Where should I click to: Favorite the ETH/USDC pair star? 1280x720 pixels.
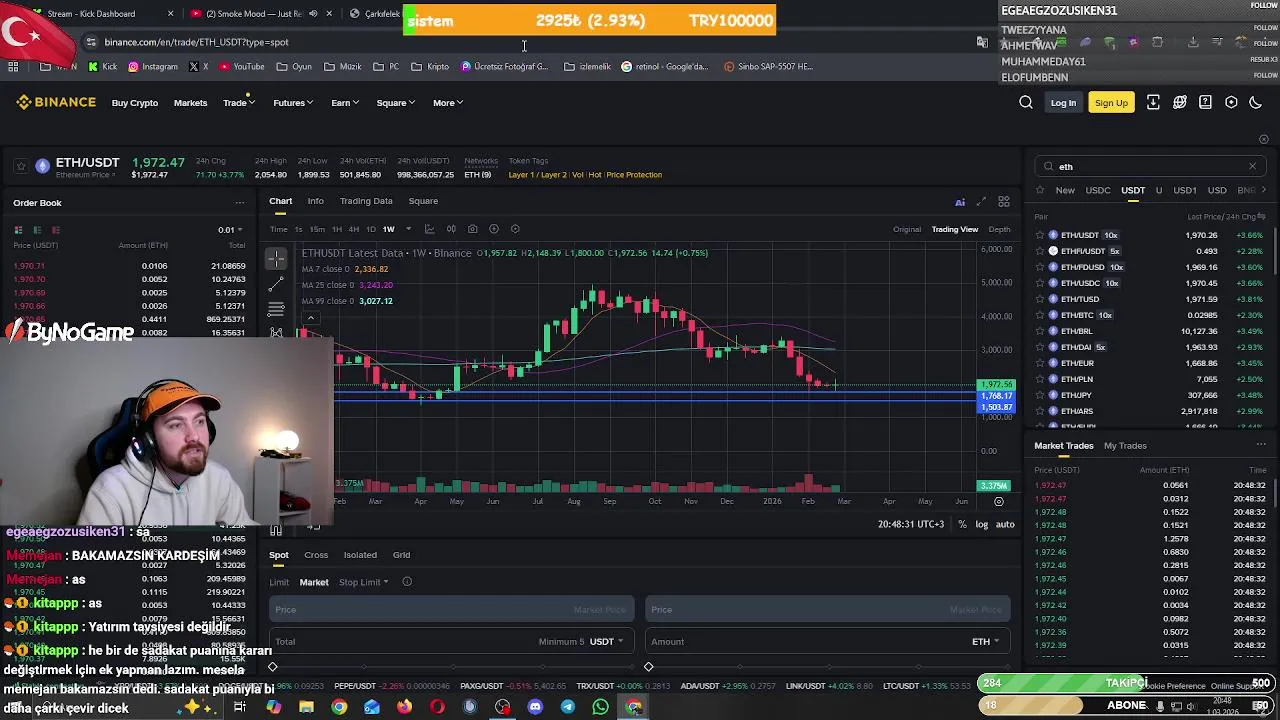pos(1040,283)
